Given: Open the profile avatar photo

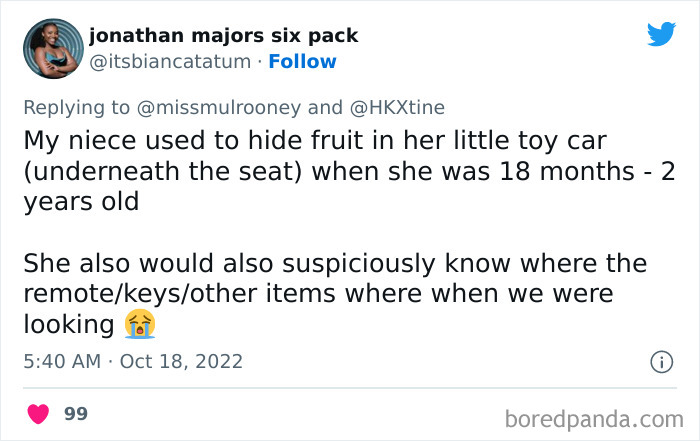Looking at the screenshot, I should tap(48, 49).
